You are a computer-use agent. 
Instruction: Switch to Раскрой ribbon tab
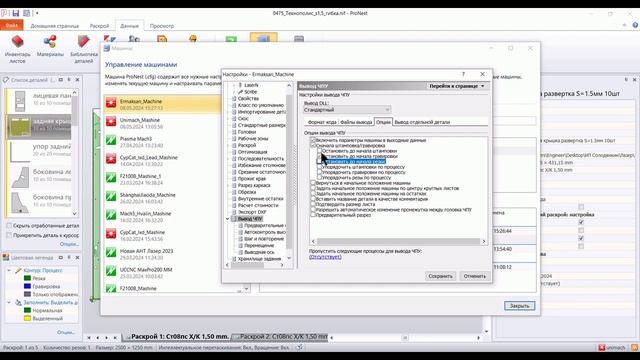99,26
